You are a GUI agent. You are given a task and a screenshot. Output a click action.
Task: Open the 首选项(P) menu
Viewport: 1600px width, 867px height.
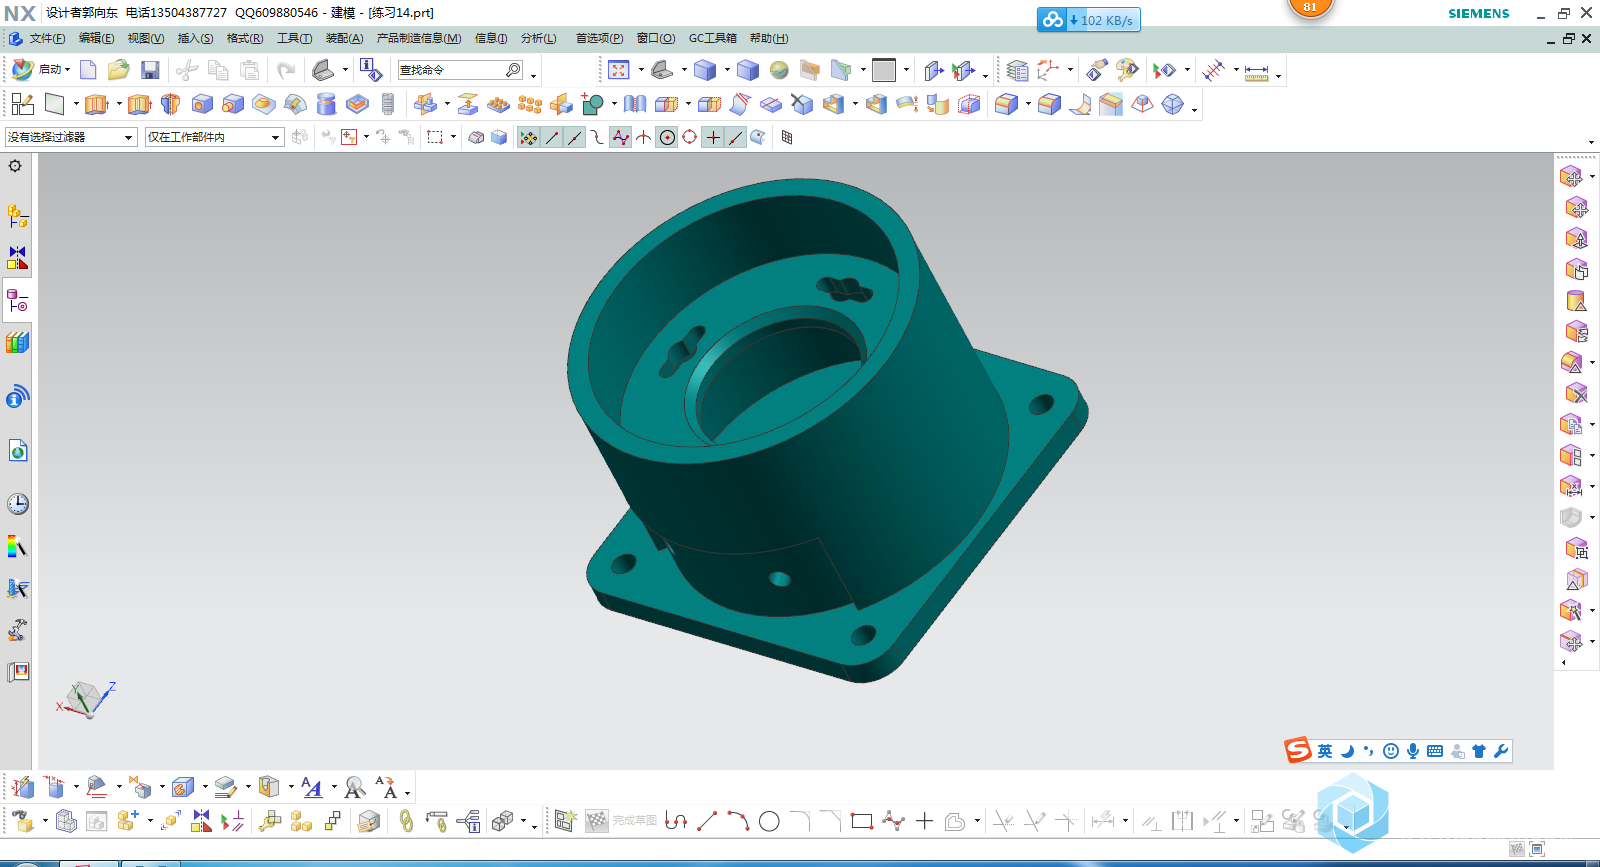pos(599,38)
